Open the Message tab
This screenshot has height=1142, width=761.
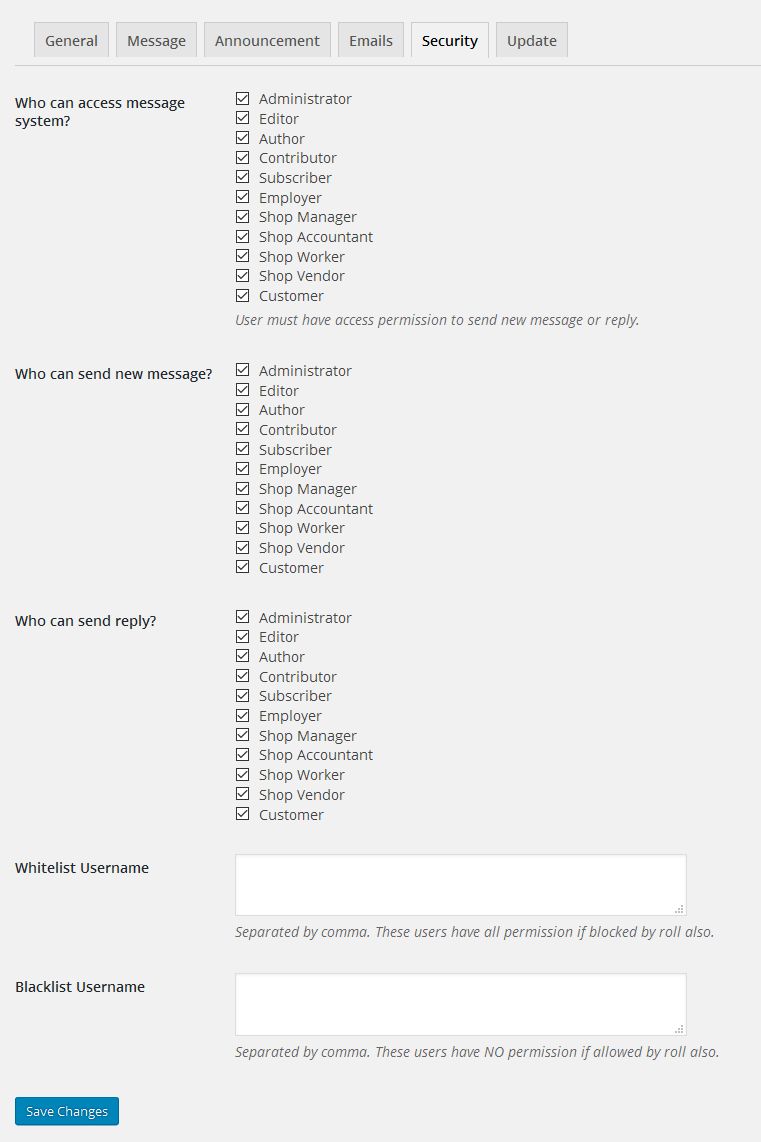point(156,40)
